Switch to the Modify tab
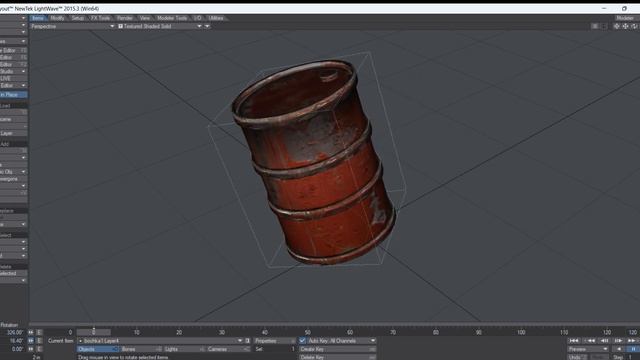Image resolution: width=640 pixels, height=360 pixels. click(x=57, y=18)
